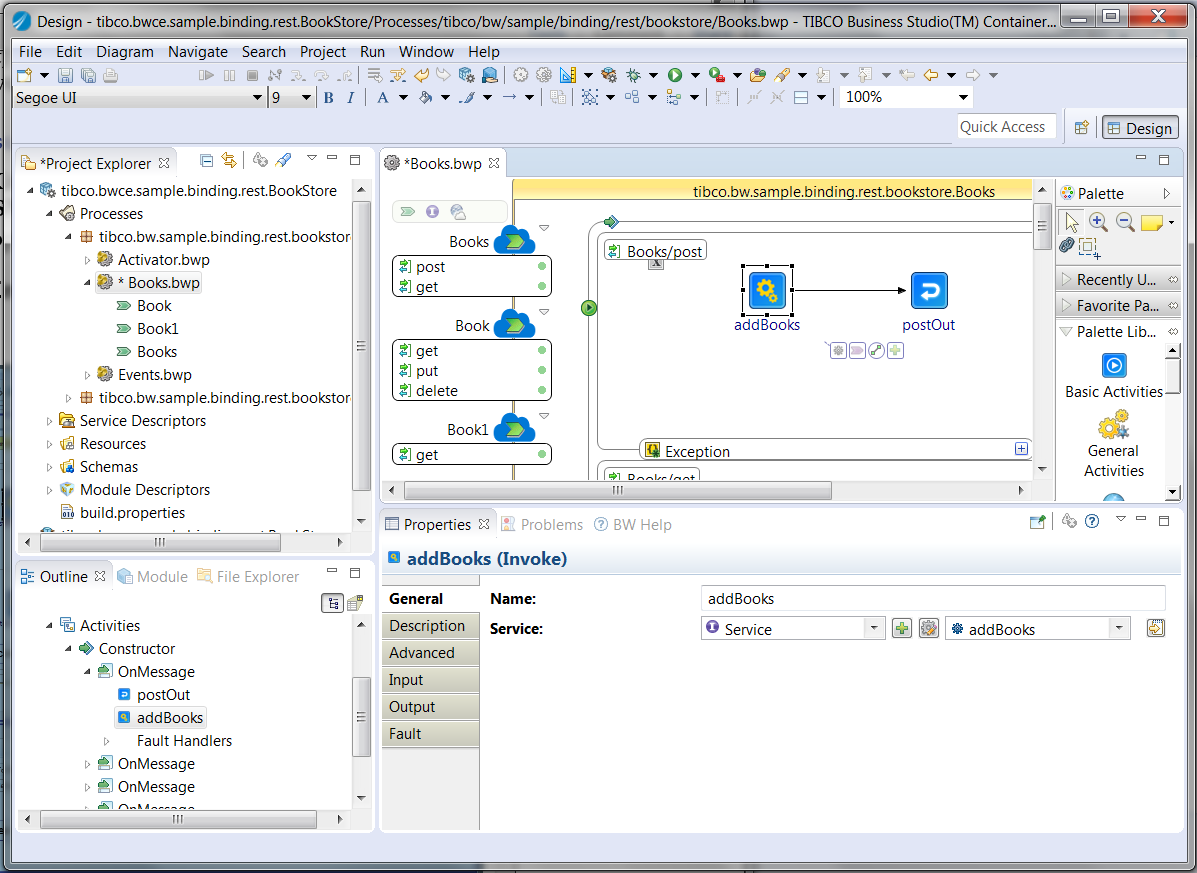
Task: Collapse the Books.bwp tree node
Action: click(87, 283)
